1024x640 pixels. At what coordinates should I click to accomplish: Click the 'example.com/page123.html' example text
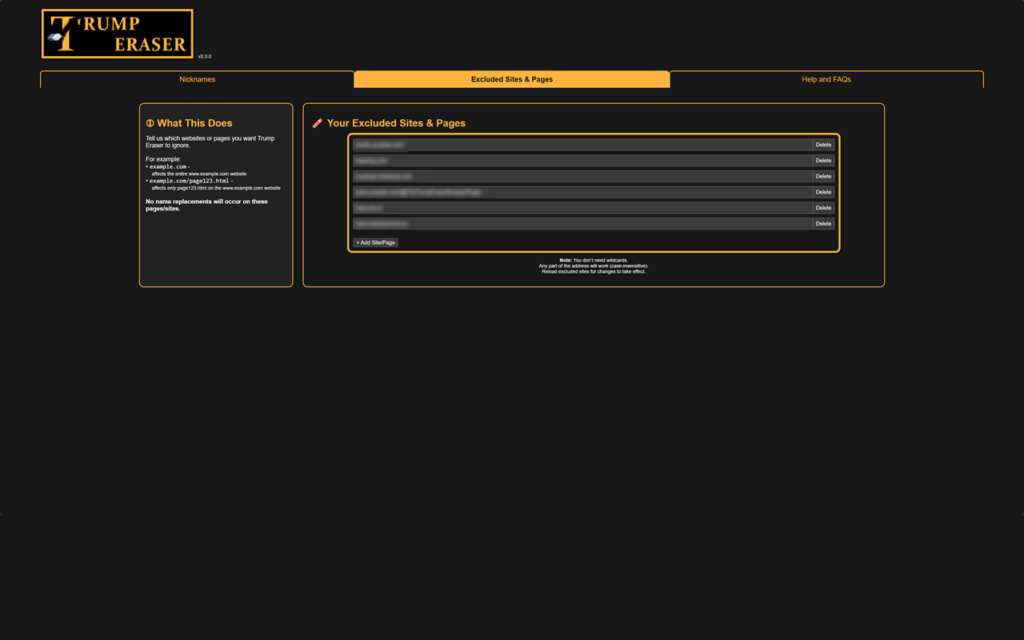pyautogui.click(x=189, y=181)
